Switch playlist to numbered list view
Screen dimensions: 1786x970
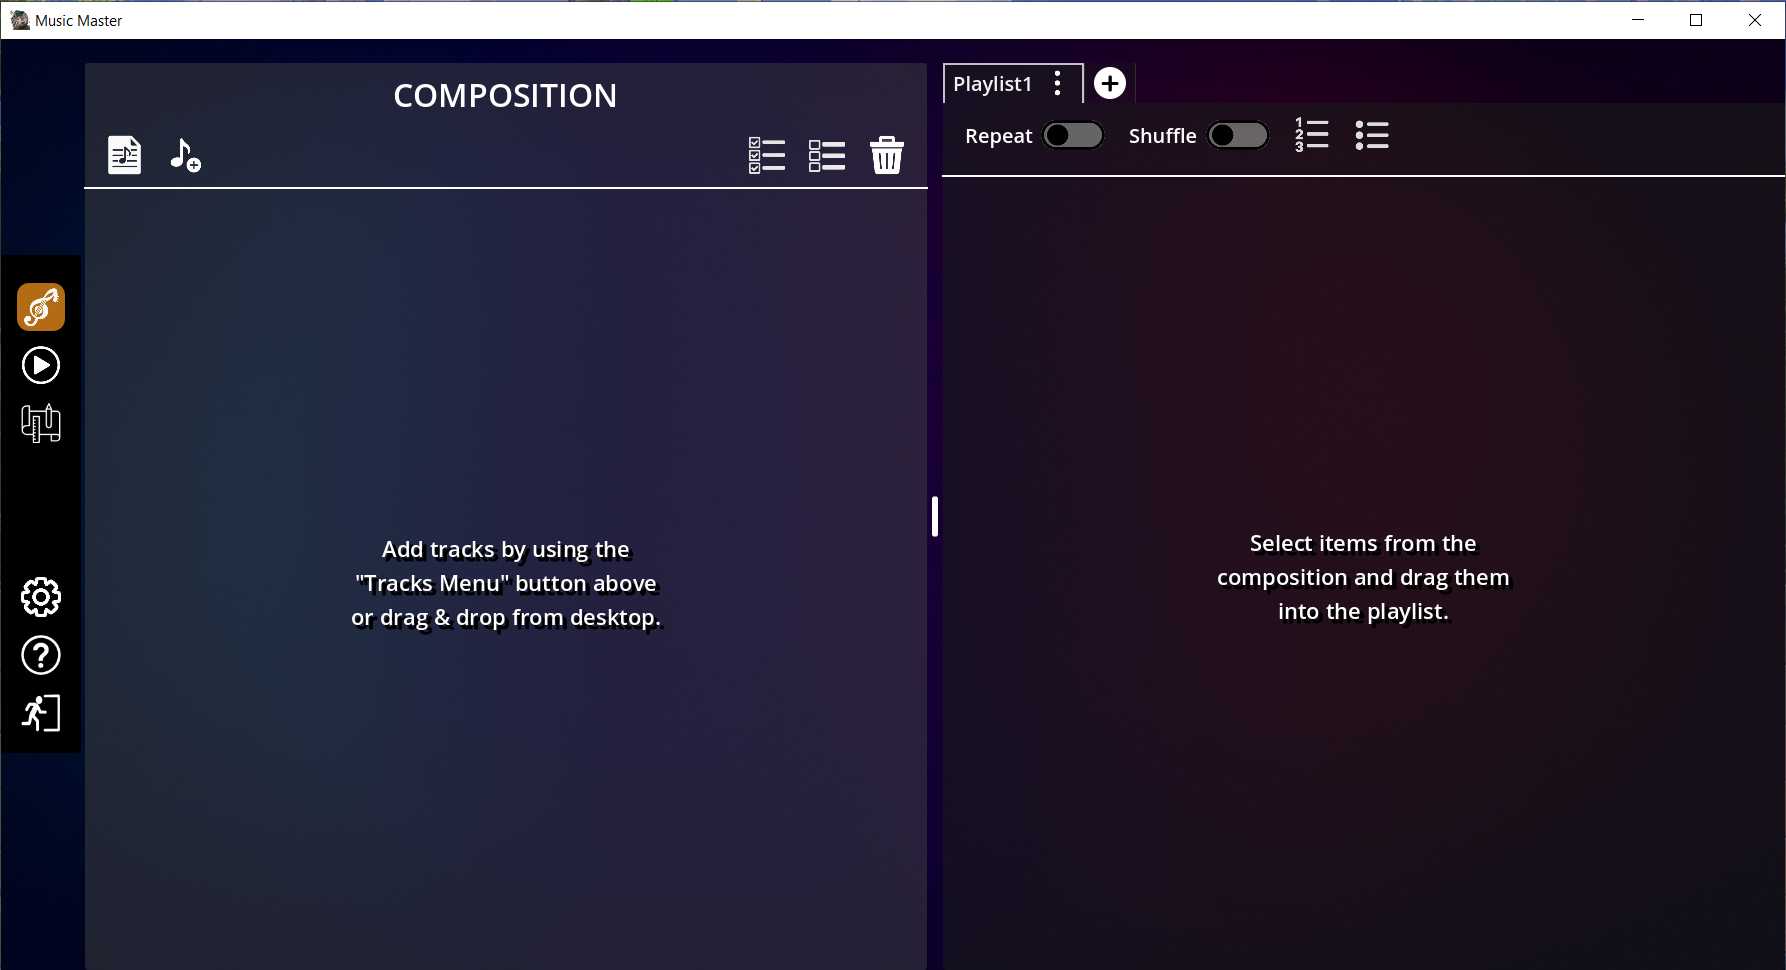point(1312,135)
